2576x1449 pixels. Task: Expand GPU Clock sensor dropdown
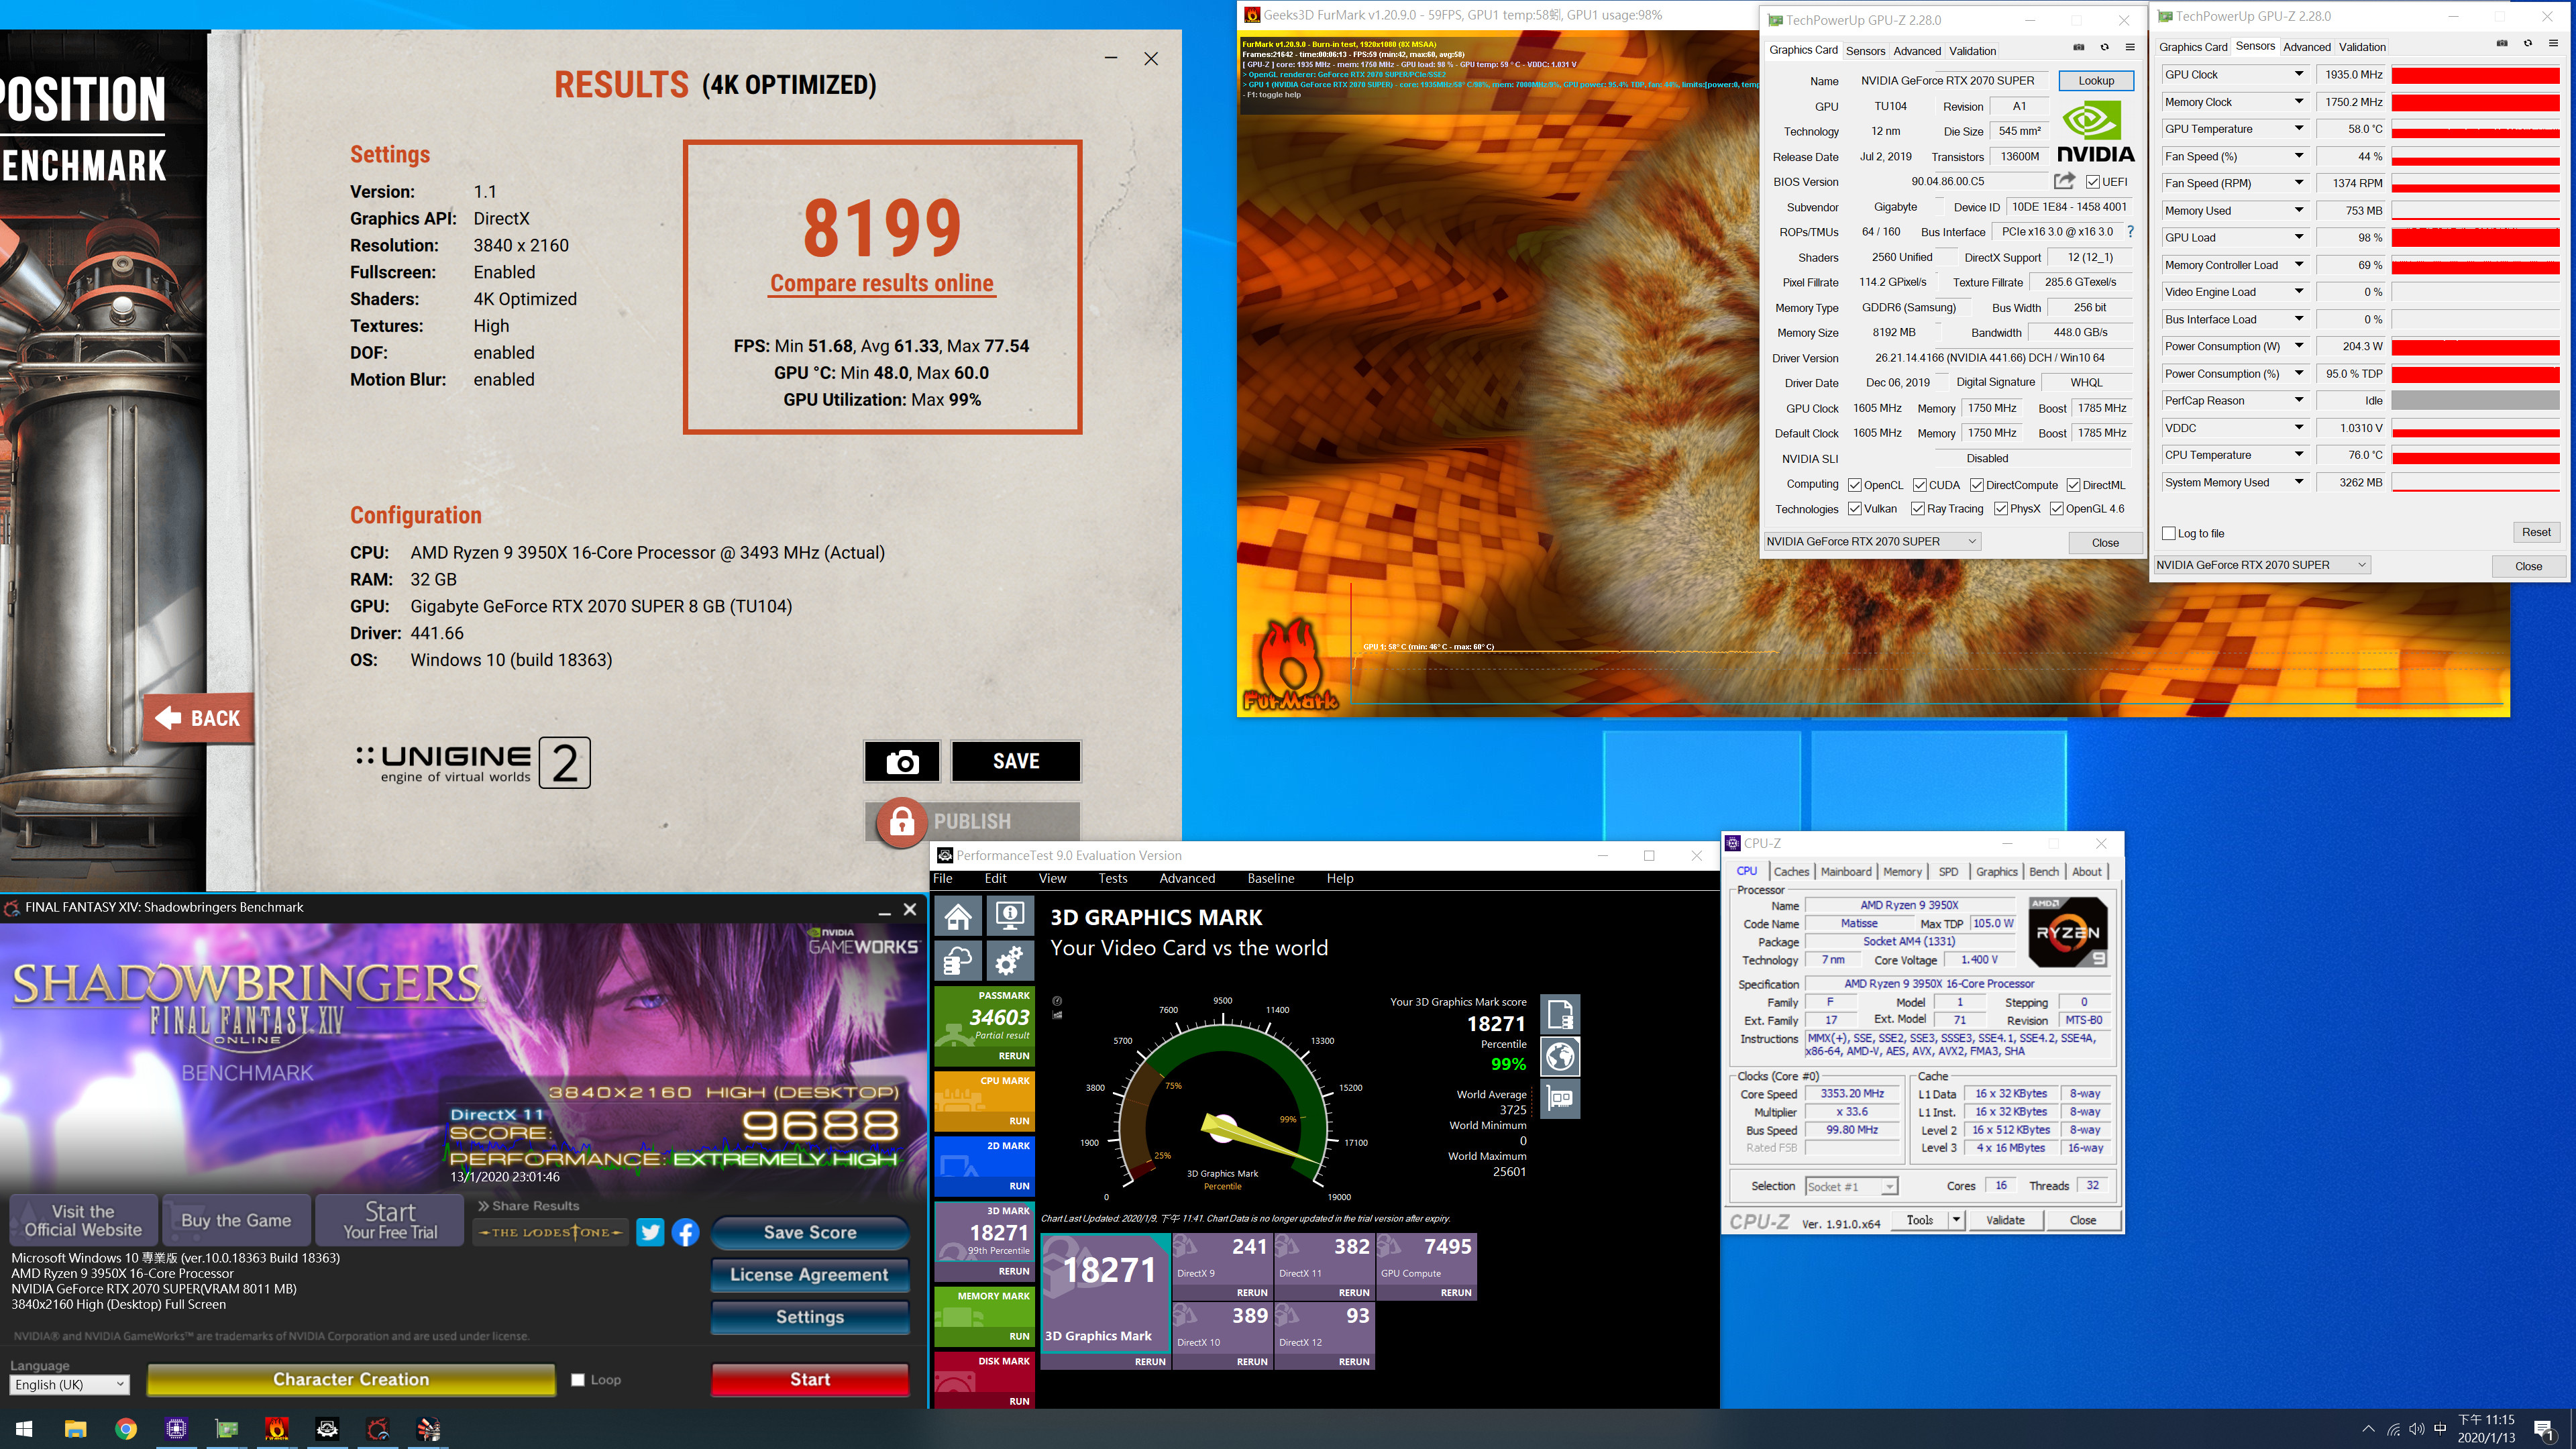coord(2299,74)
